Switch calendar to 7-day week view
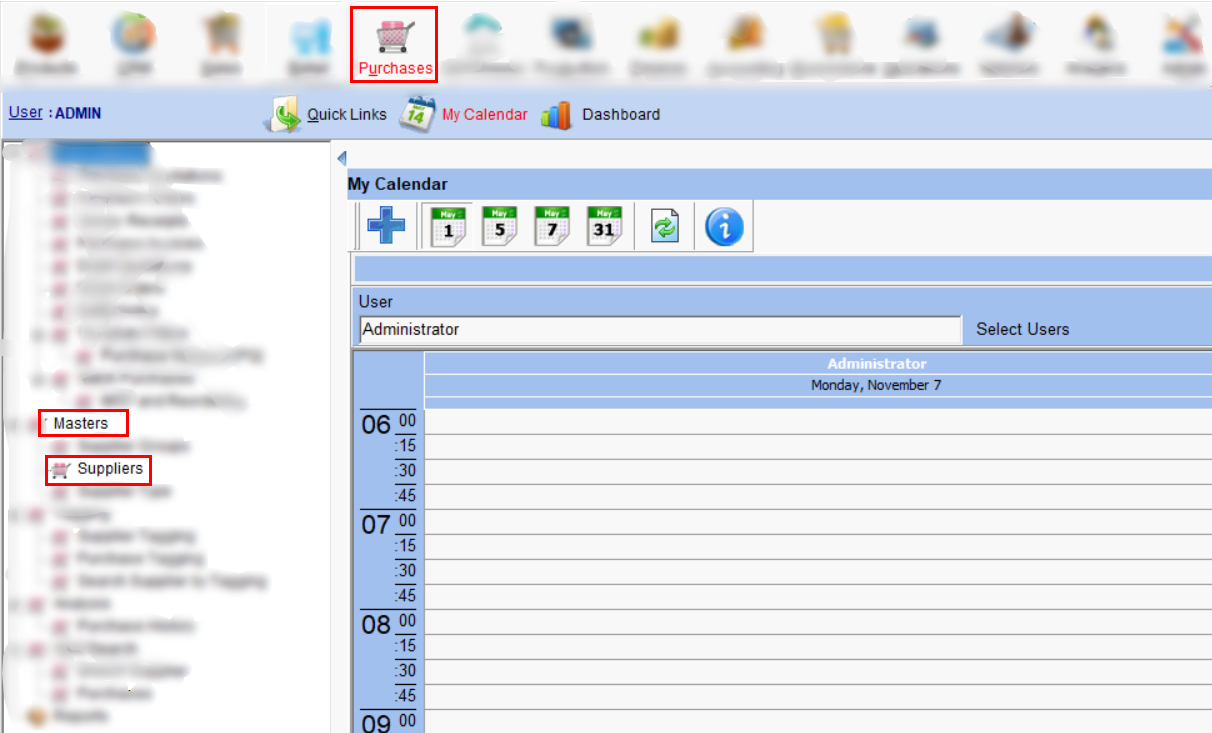Viewport: 1212px width, 733px height. coord(552,226)
